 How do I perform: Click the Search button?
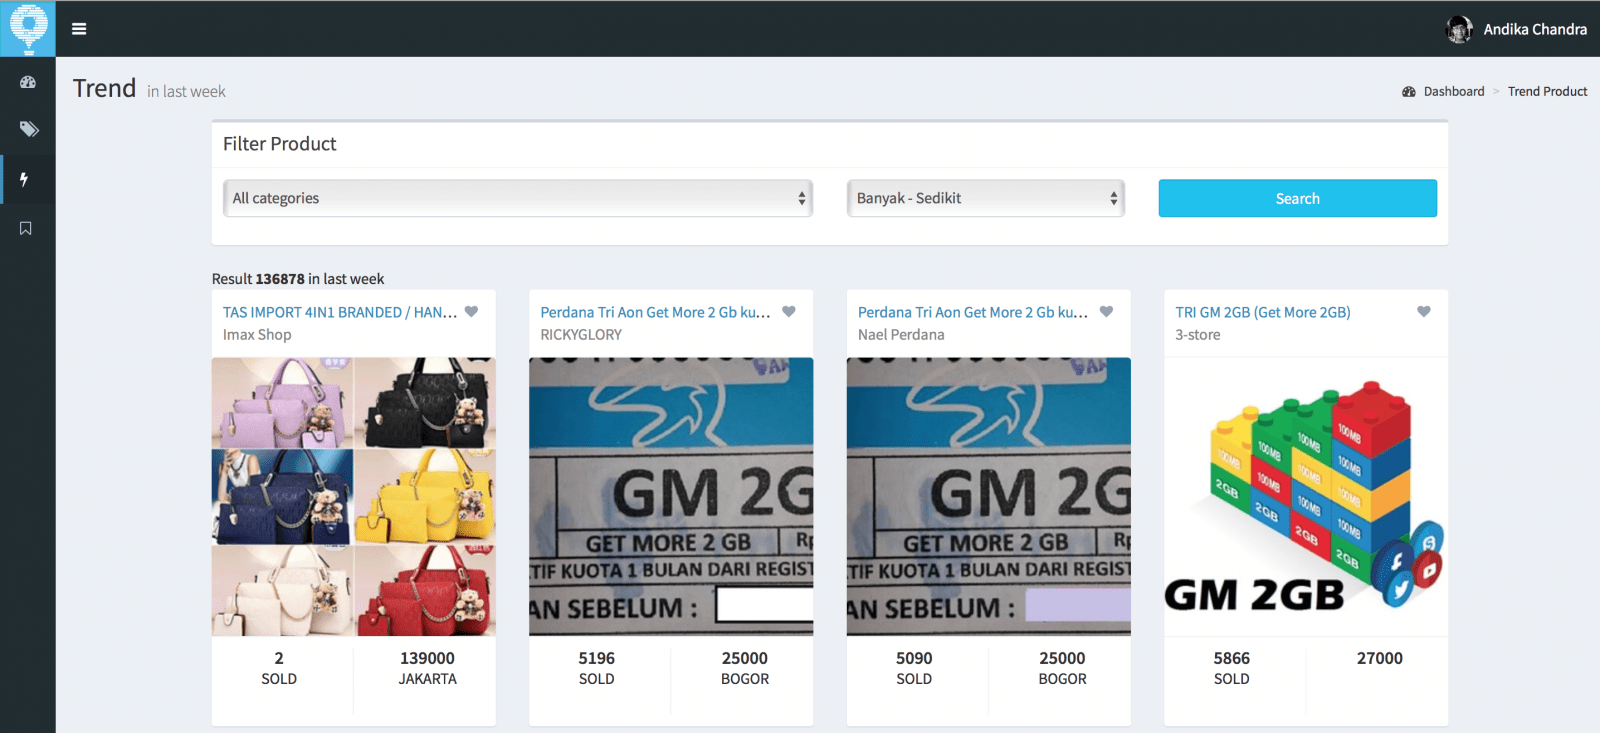click(x=1298, y=198)
